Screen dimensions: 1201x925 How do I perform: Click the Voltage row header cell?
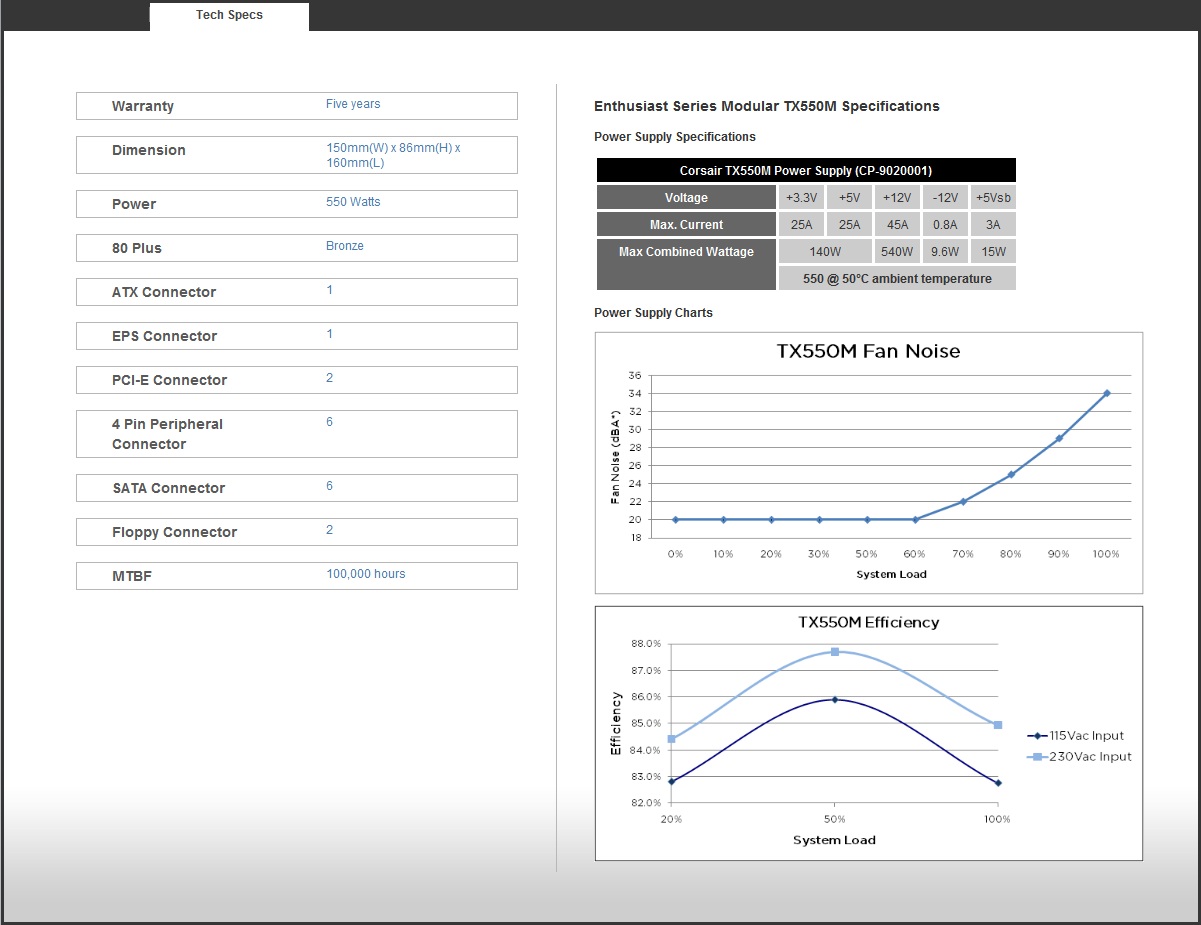686,198
